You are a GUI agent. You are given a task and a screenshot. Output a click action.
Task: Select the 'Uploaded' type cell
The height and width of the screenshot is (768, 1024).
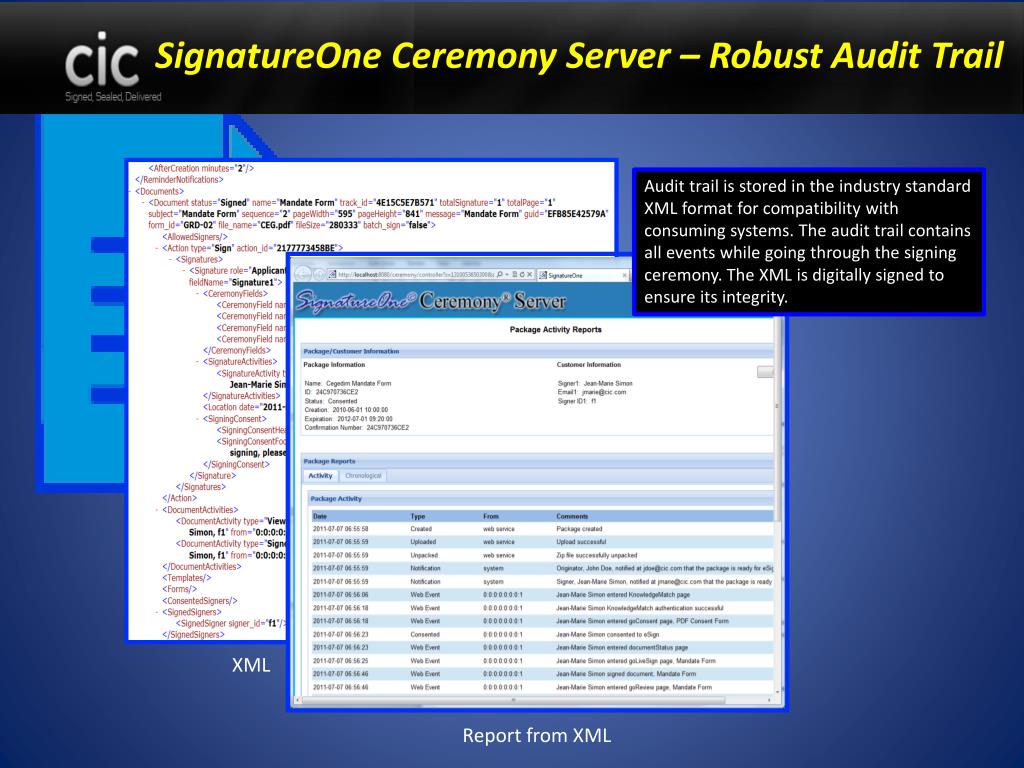click(x=423, y=542)
